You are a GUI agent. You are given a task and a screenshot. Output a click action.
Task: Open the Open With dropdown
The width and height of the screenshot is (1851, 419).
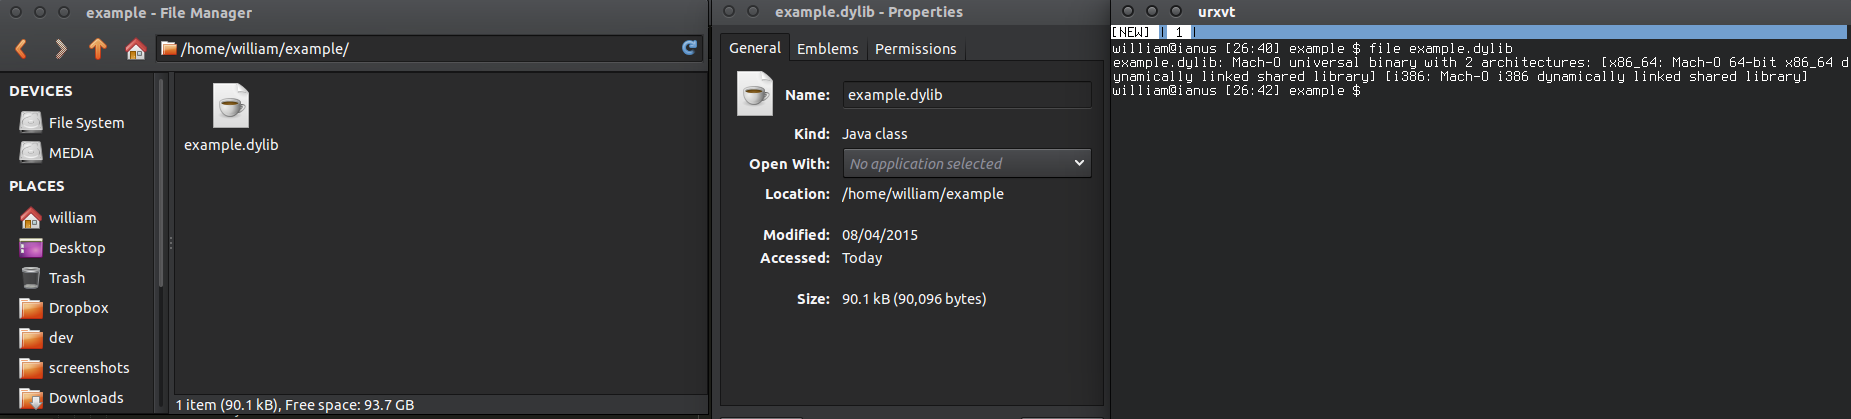click(966, 163)
